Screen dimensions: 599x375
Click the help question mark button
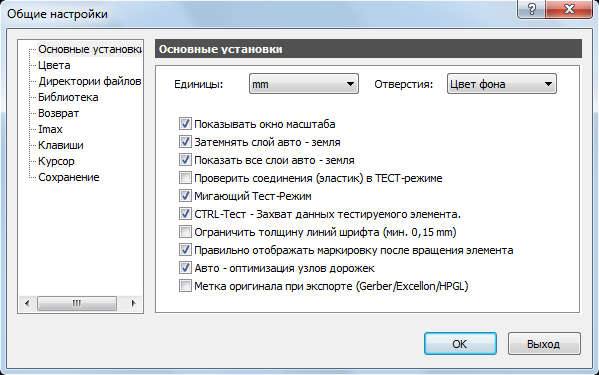531,9
